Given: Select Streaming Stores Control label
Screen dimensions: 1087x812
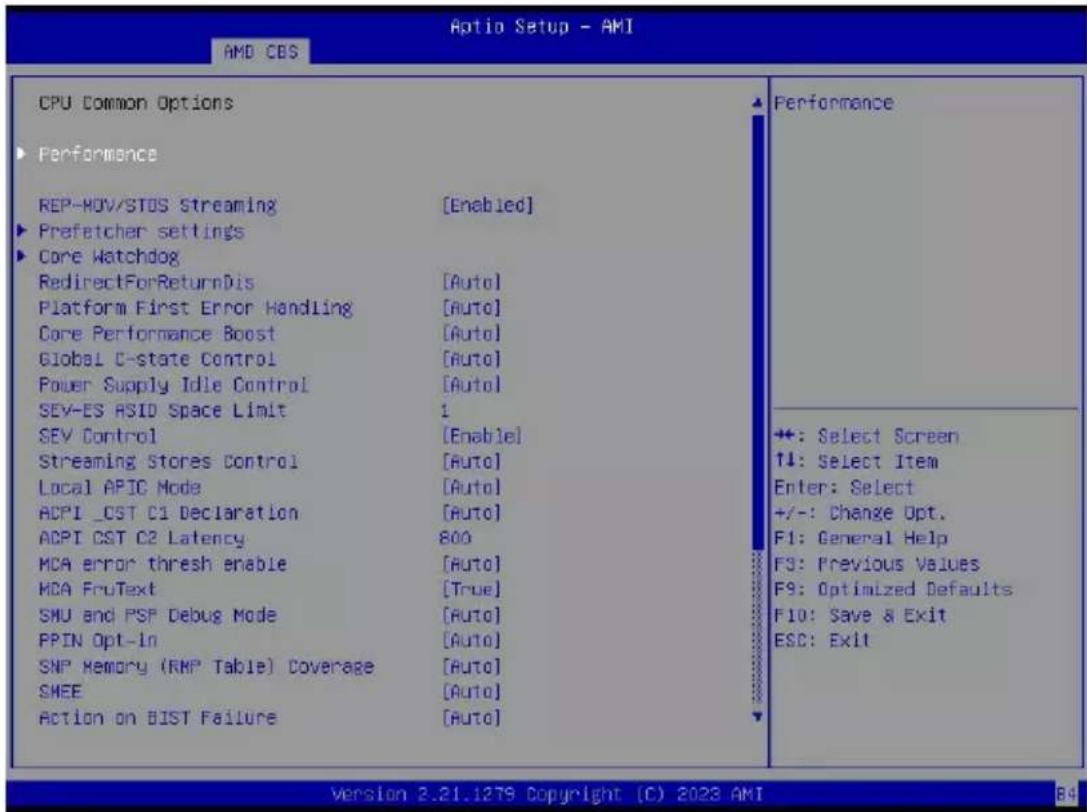Looking at the screenshot, I should tap(168, 462).
